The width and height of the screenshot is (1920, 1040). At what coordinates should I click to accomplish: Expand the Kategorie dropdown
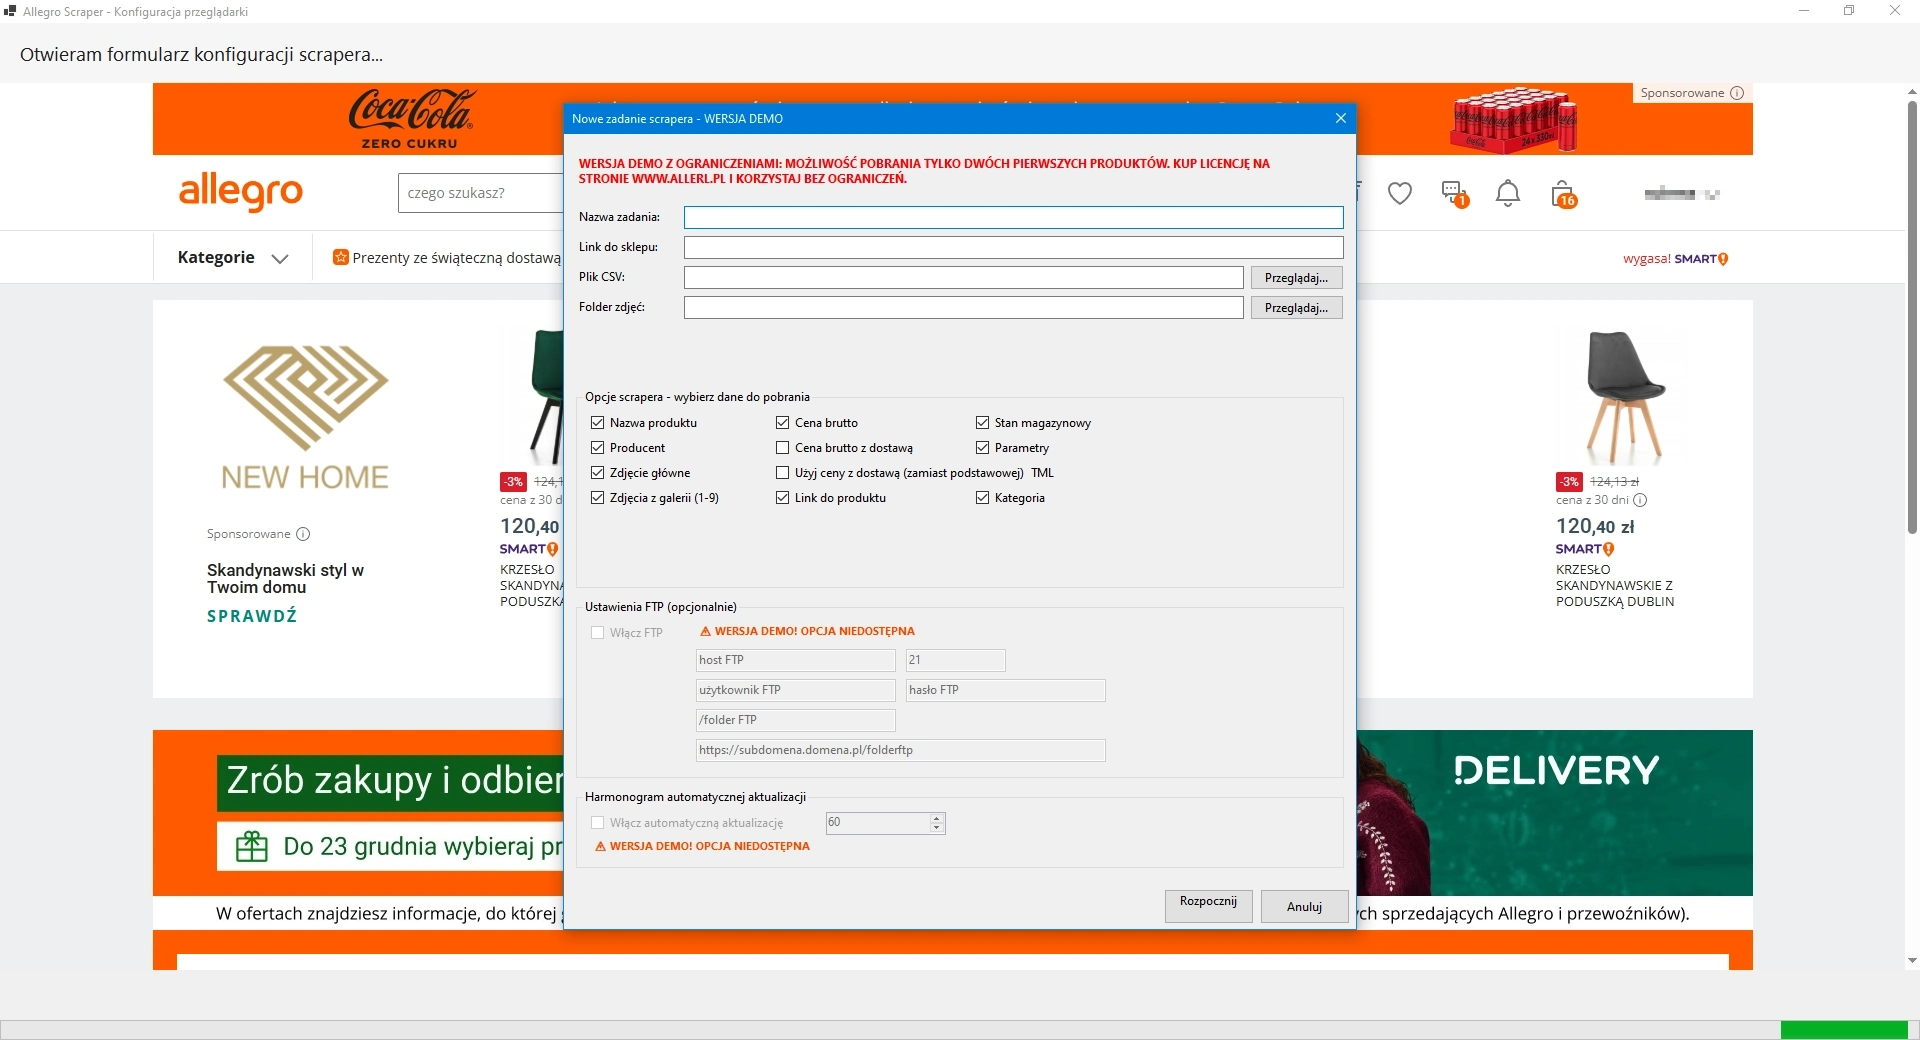pos(233,258)
